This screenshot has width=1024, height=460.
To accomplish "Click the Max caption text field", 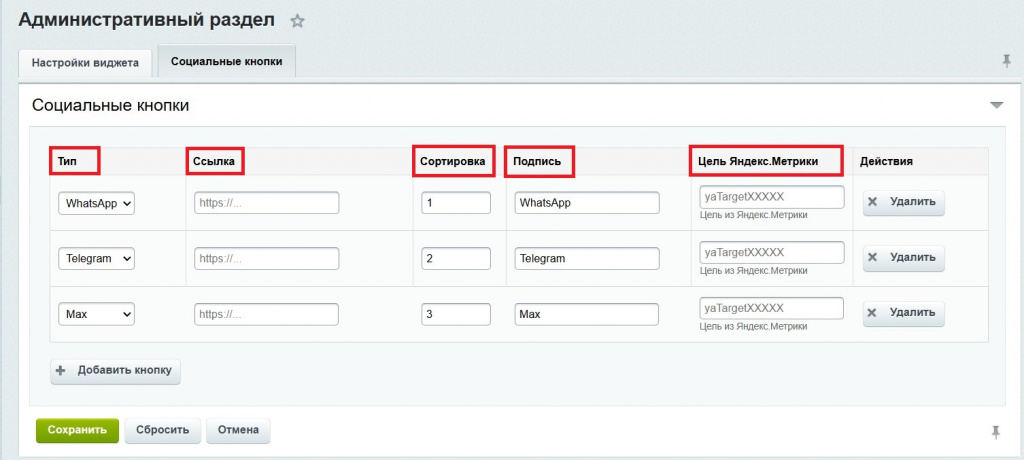I will (x=586, y=314).
